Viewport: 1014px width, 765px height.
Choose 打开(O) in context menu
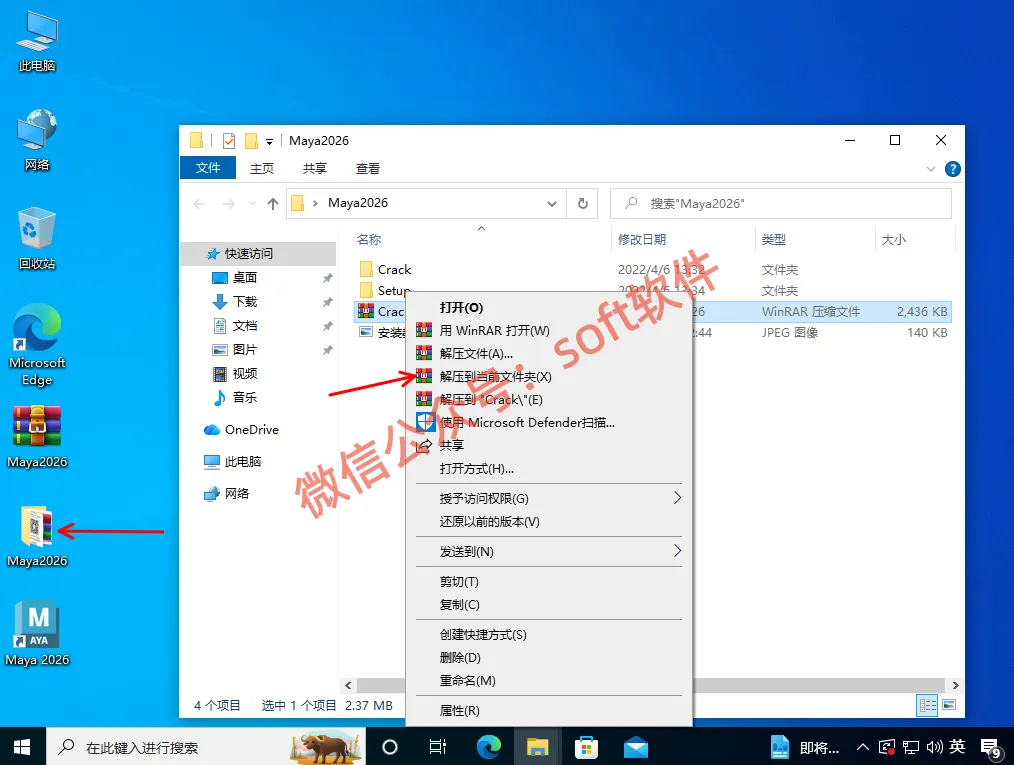pos(548,307)
